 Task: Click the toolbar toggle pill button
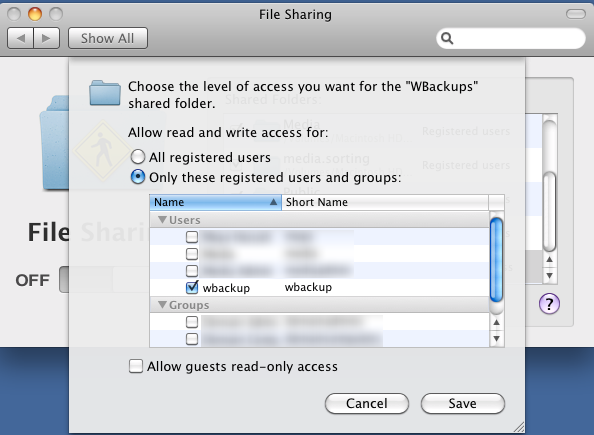point(575,14)
